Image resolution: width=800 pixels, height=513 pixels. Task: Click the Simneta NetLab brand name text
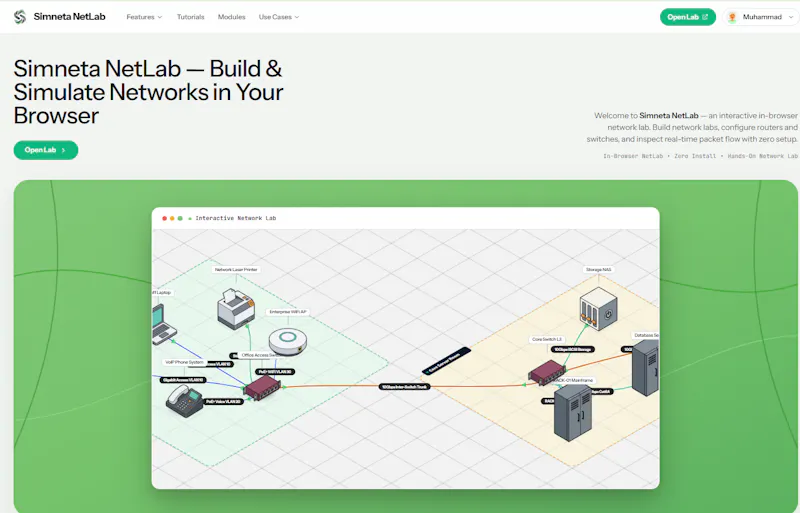tap(69, 17)
